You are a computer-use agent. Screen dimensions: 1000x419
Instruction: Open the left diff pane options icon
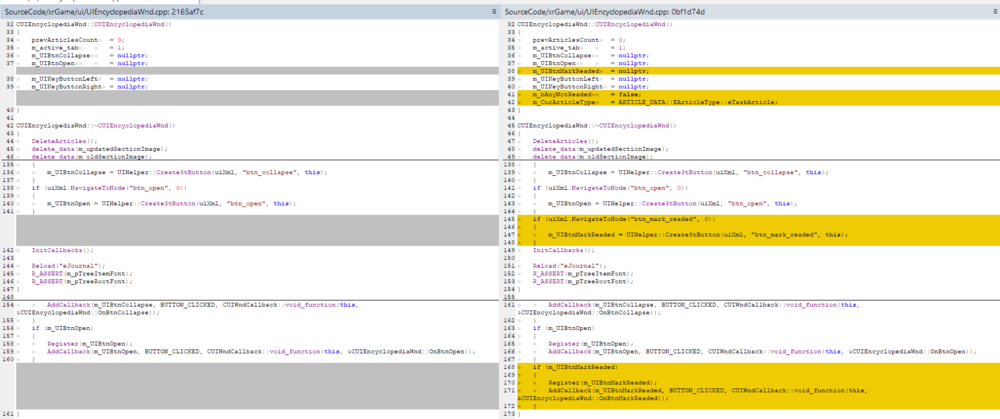(493, 9)
